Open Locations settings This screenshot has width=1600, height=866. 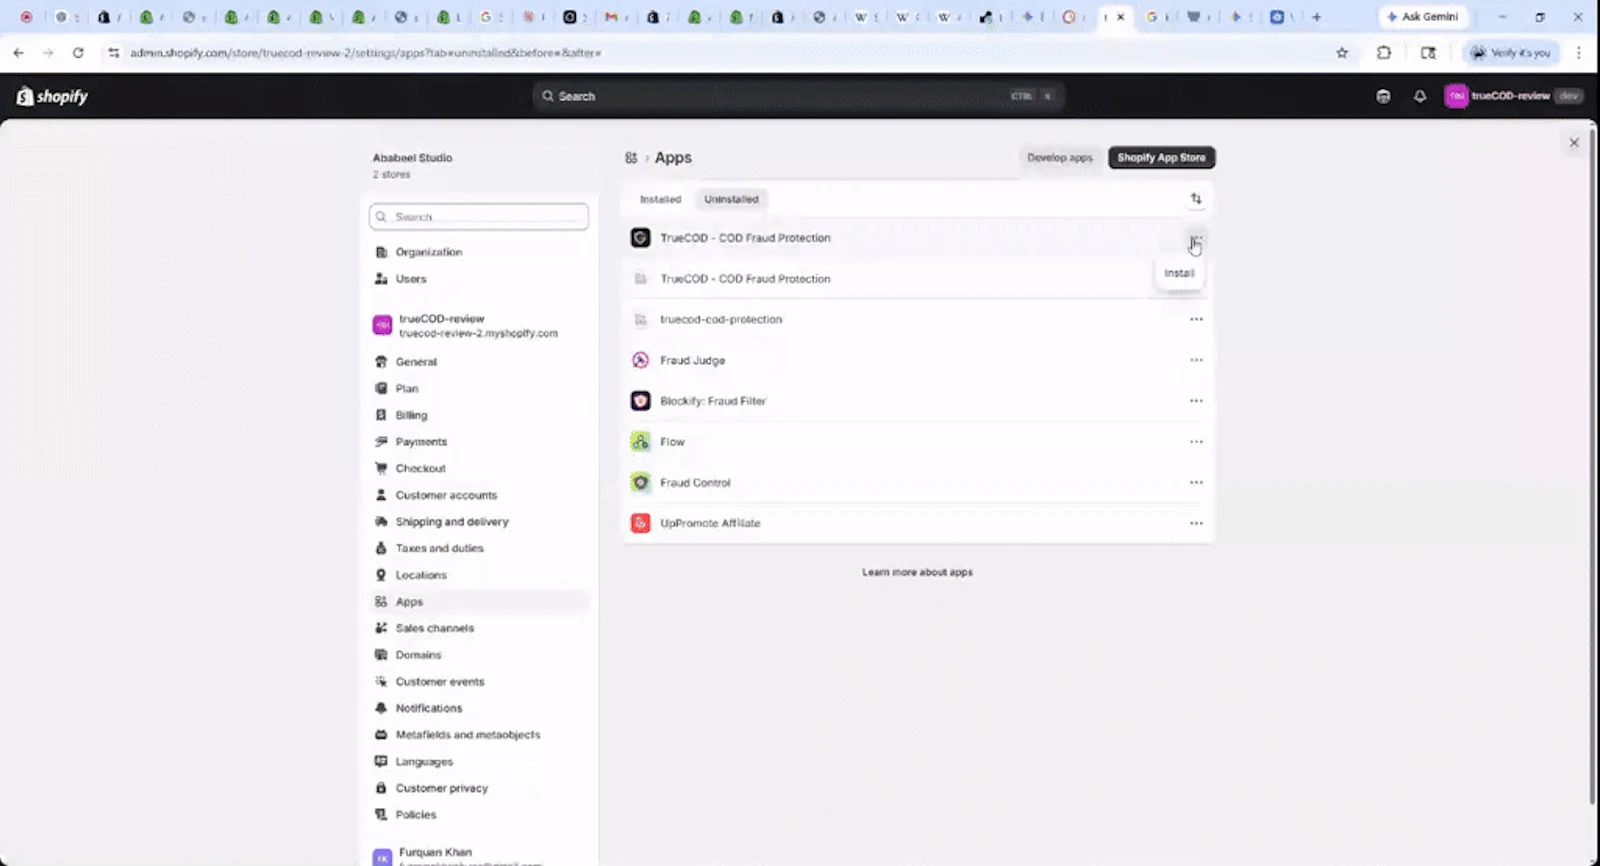[x=479, y=575]
